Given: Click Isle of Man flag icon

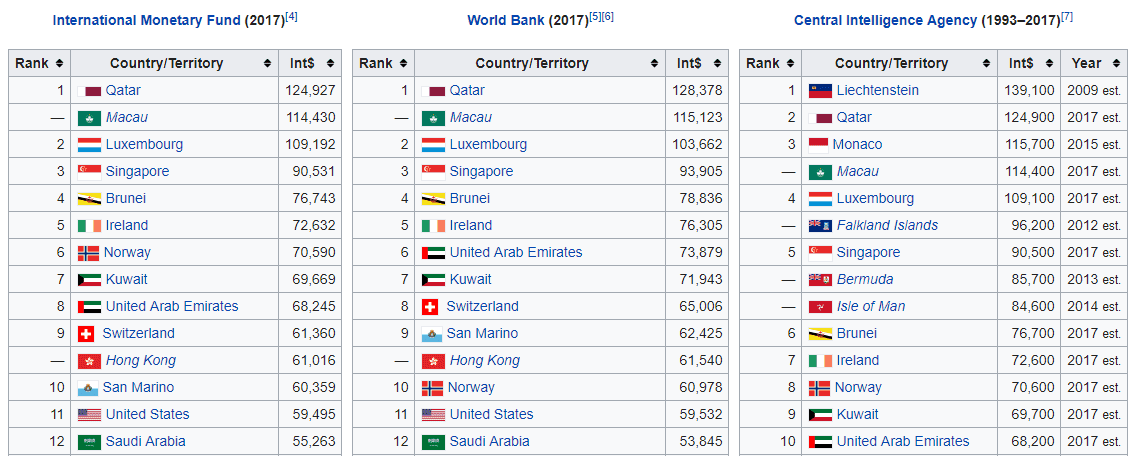Looking at the screenshot, I should click(820, 307).
